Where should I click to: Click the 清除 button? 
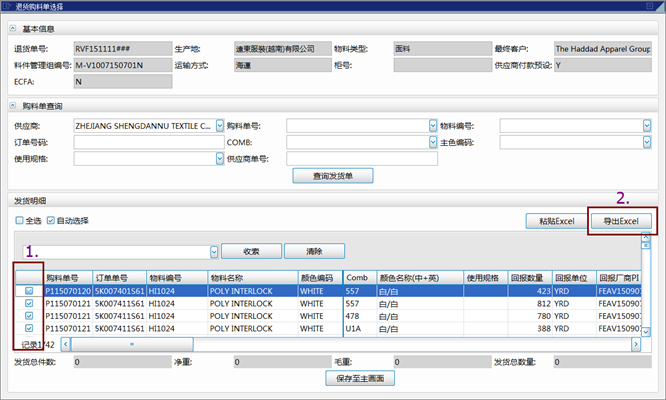coord(314,251)
